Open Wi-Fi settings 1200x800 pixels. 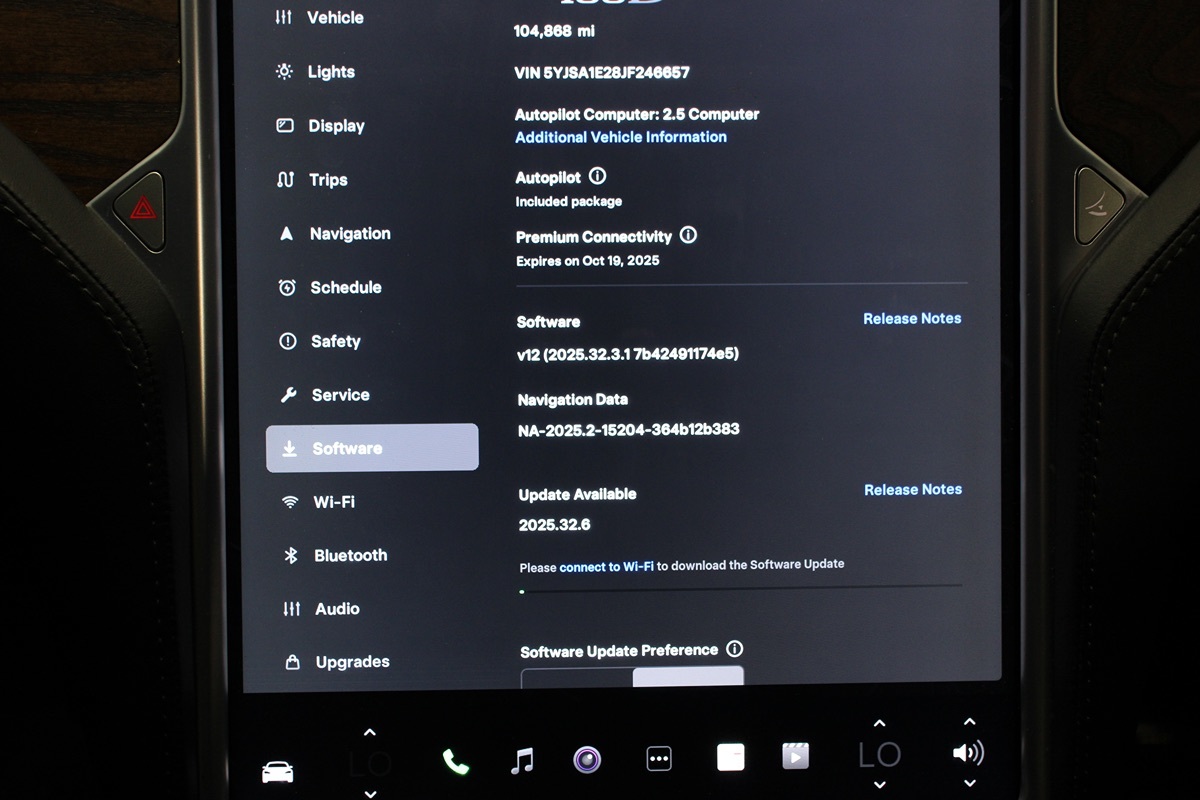(x=319, y=502)
